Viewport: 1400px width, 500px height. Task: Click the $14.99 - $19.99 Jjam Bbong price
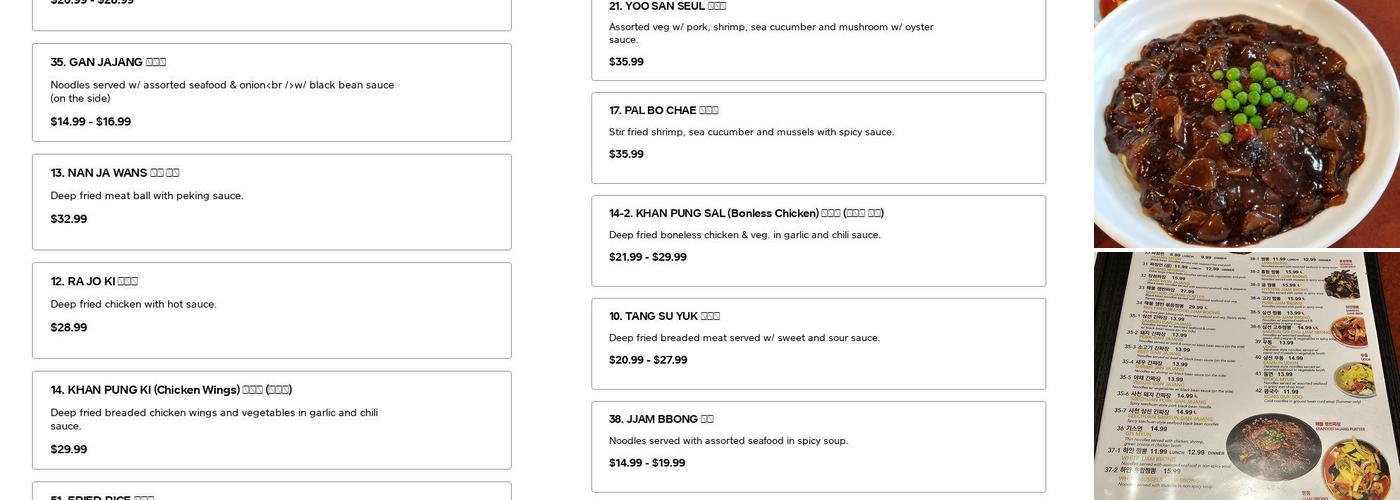click(647, 463)
